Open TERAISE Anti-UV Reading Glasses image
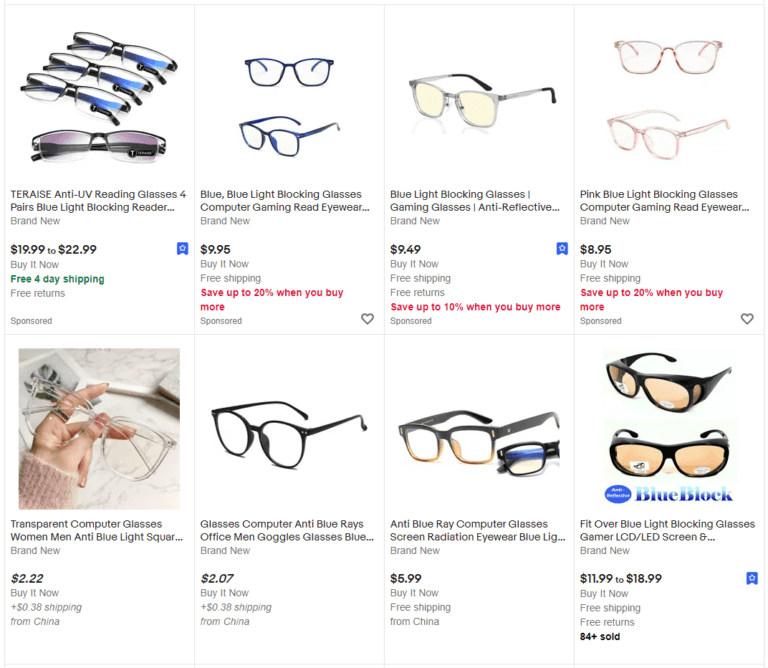The height and width of the screenshot is (668, 768). pos(99,97)
